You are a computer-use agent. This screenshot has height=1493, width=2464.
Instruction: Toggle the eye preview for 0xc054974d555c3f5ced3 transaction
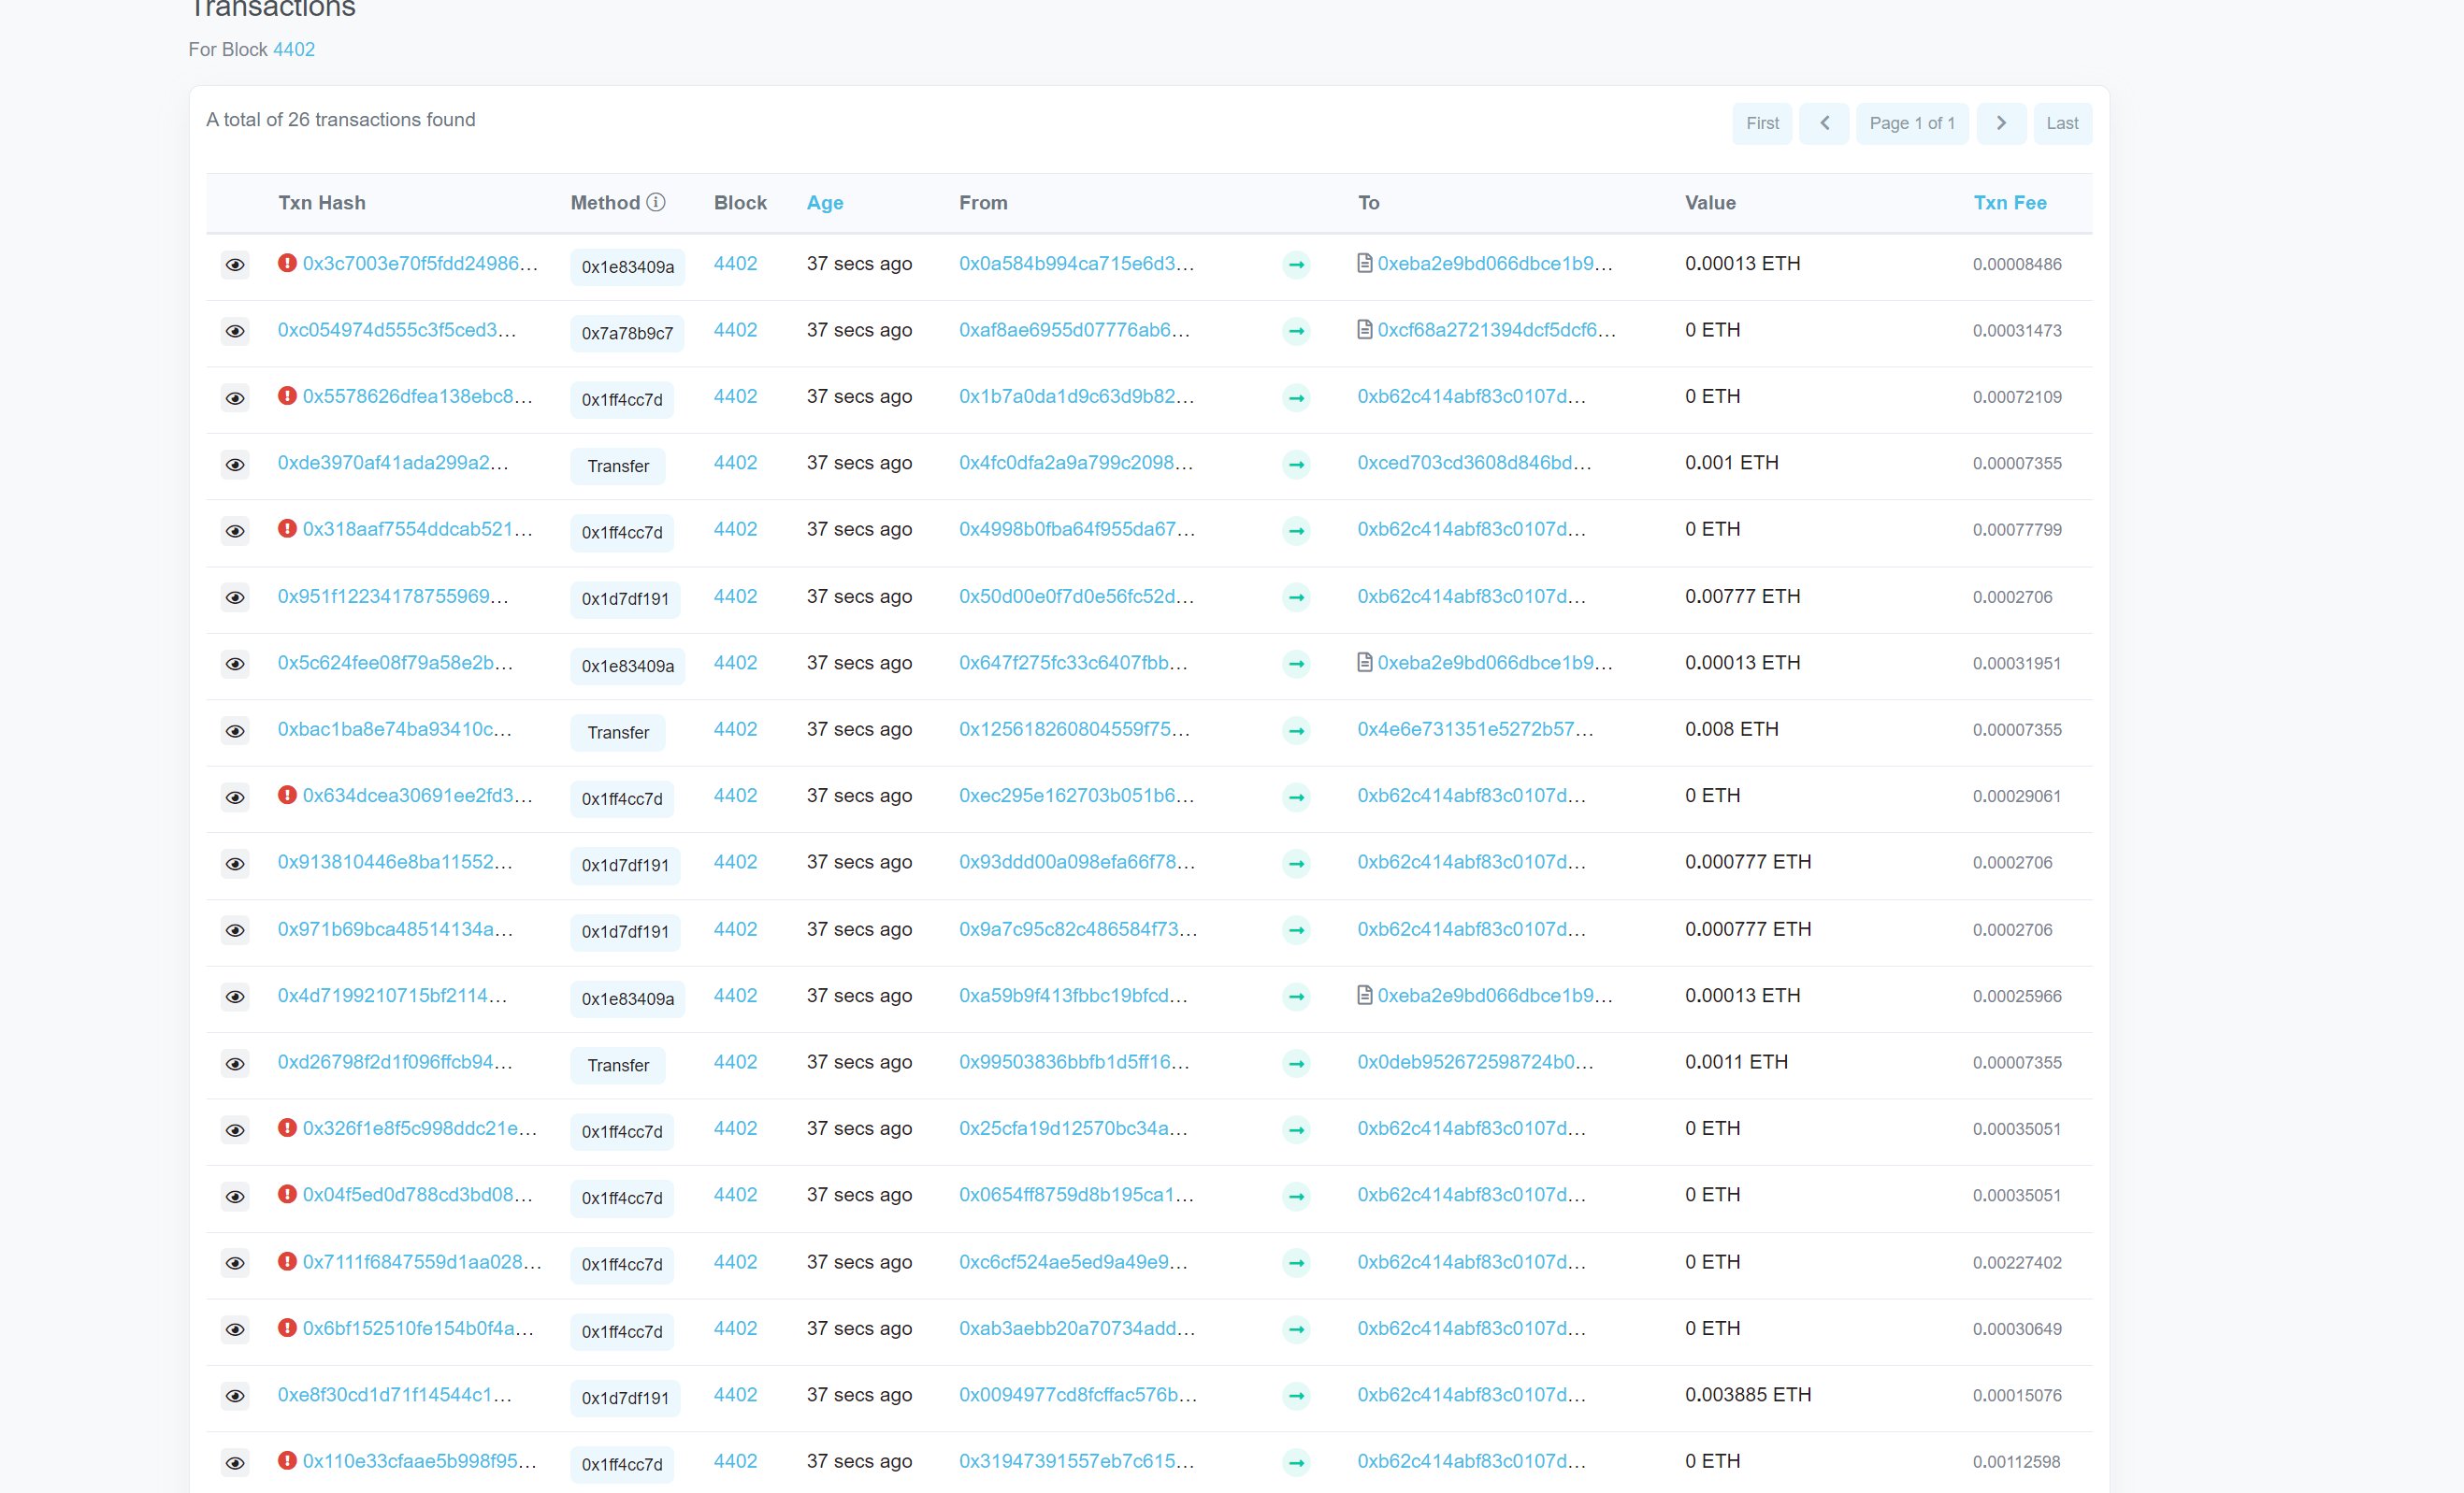(235, 331)
